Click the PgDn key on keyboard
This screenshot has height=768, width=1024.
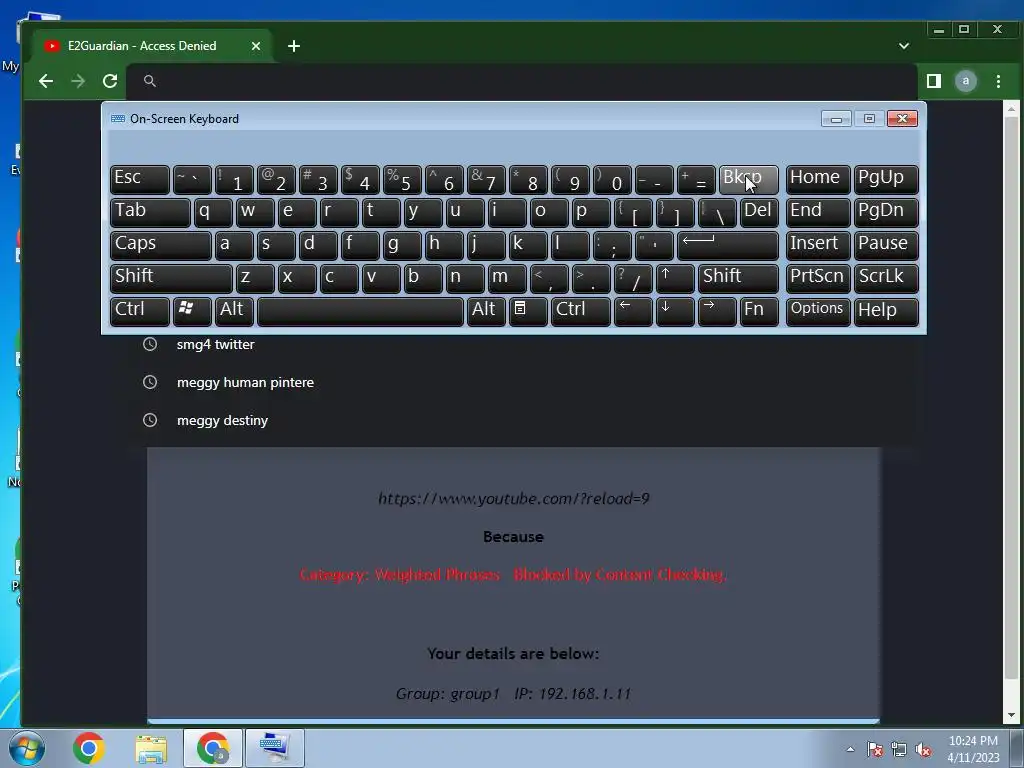click(x=886, y=212)
